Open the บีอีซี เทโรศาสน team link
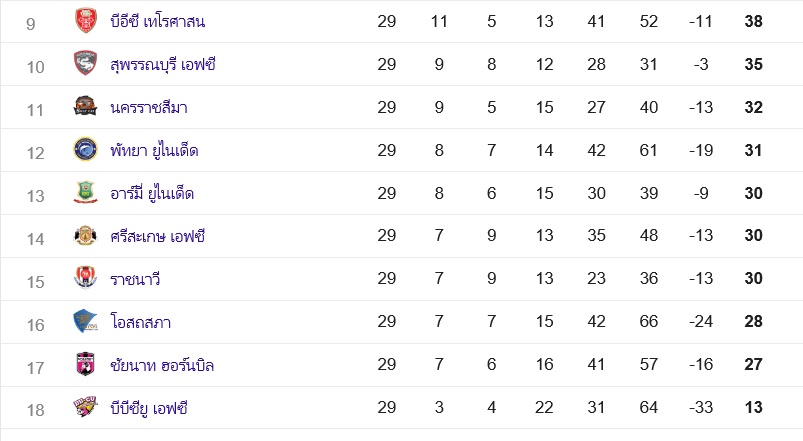This screenshot has width=803, height=441. click(158, 22)
